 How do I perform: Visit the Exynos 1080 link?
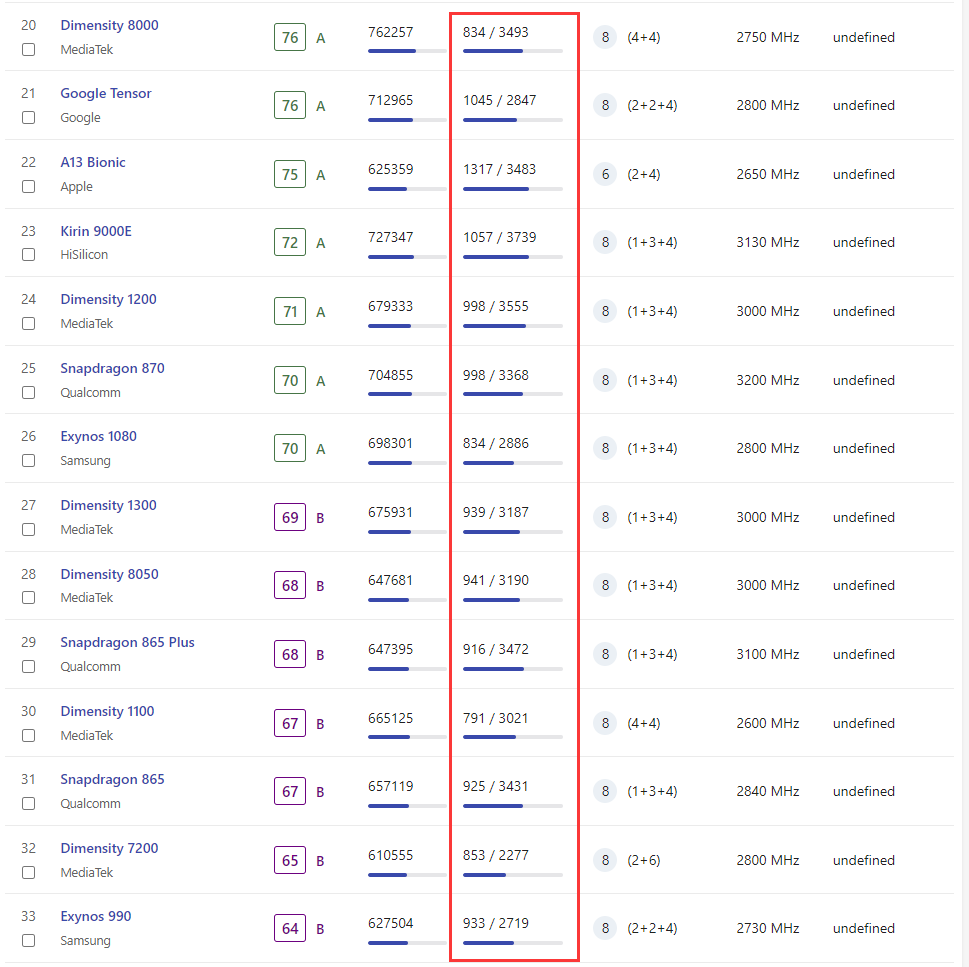pos(98,436)
